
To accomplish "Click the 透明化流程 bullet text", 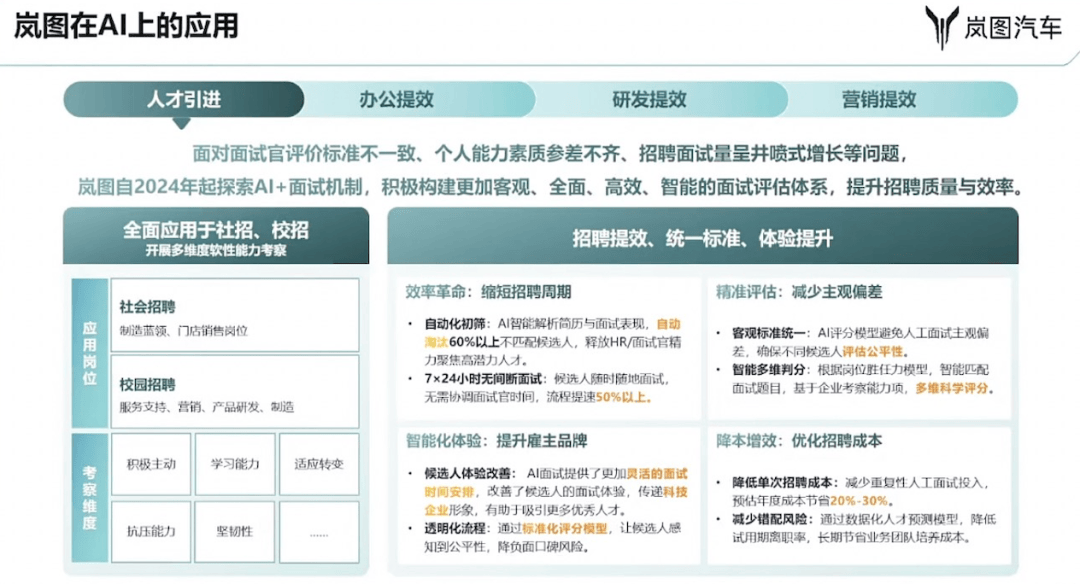I will point(455,528).
